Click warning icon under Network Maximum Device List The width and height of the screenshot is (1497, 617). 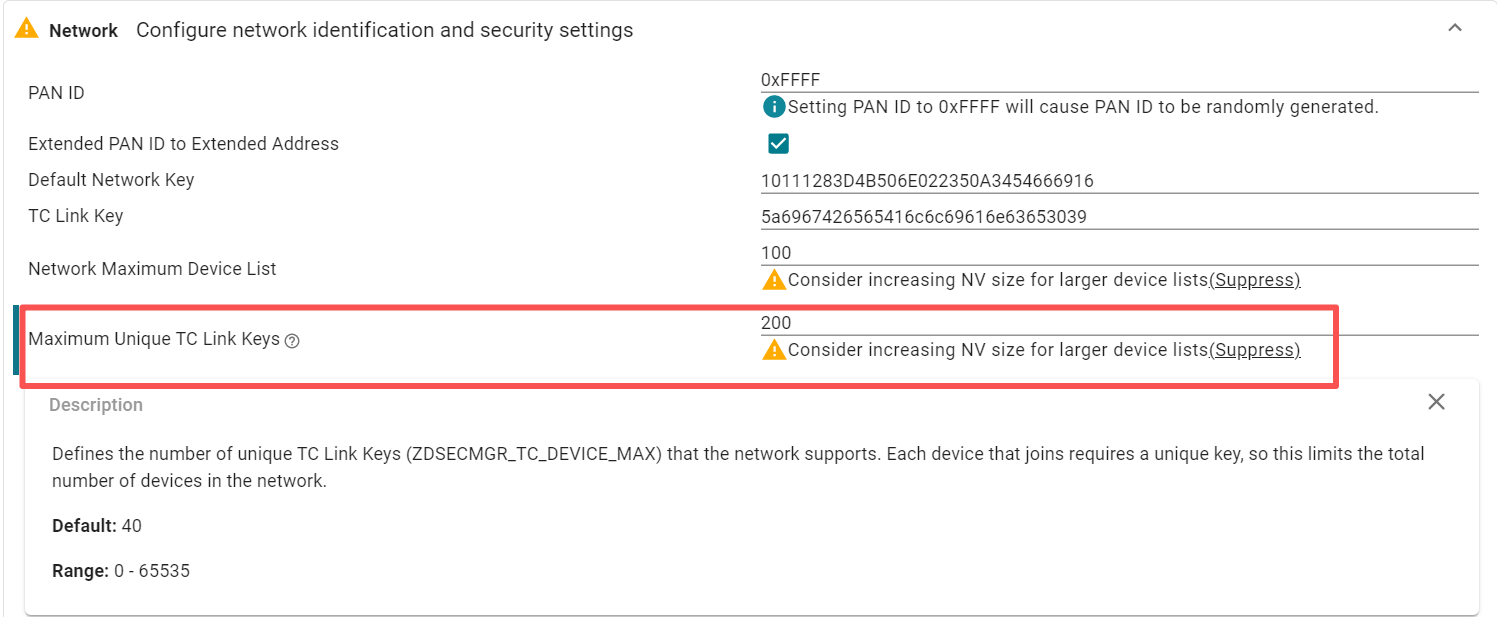click(x=774, y=280)
